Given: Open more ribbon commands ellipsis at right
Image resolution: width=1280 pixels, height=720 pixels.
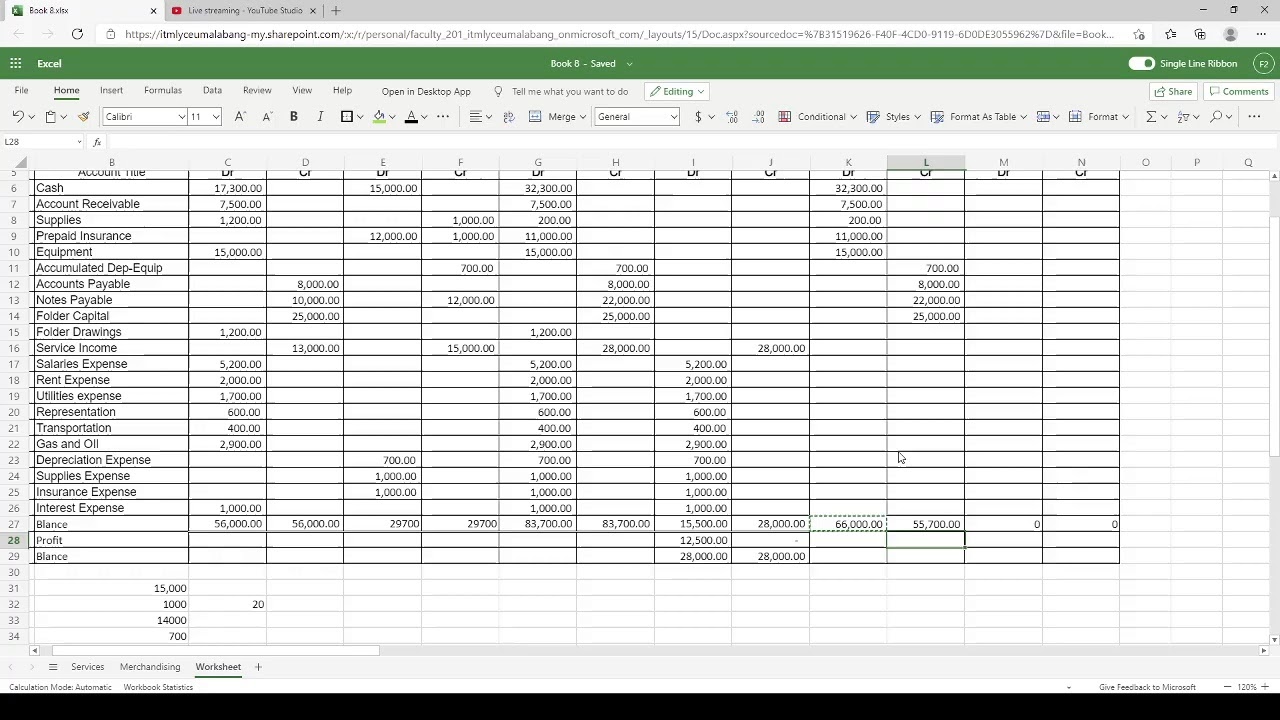Looking at the screenshot, I should tap(1254, 117).
